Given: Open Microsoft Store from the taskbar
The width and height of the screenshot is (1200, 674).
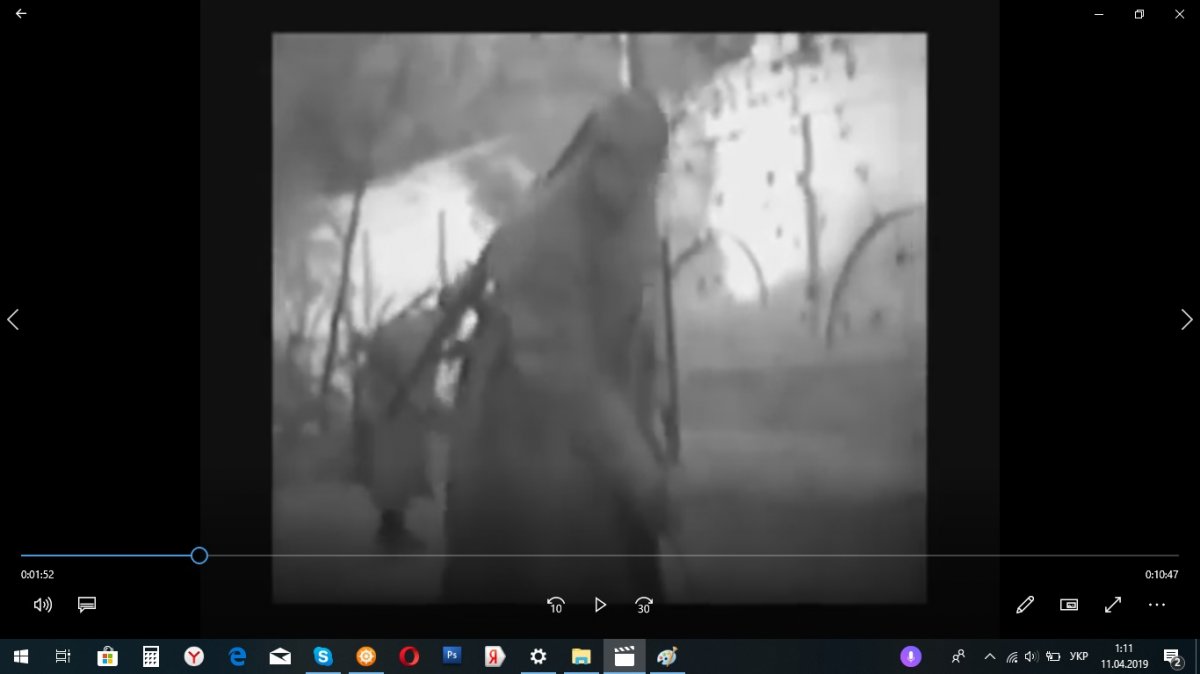Looking at the screenshot, I should coord(107,657).
